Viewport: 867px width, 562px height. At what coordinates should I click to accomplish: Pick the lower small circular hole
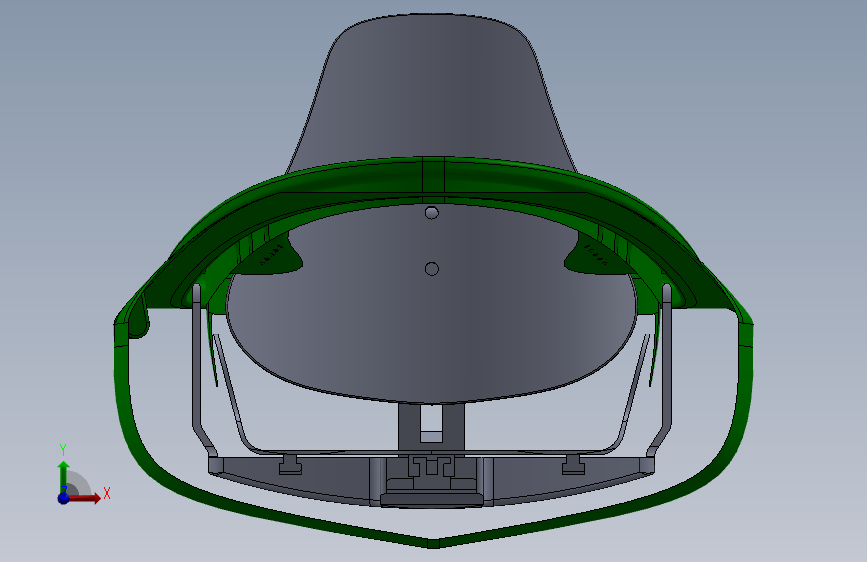coord(432,269)
